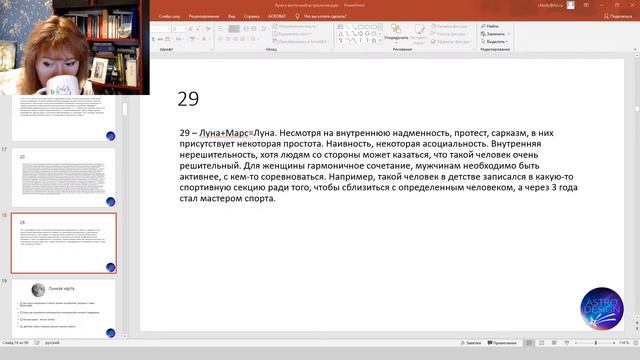Switch to the Вид tab
The image size is (640, 360).
click(x=231, y=16)
